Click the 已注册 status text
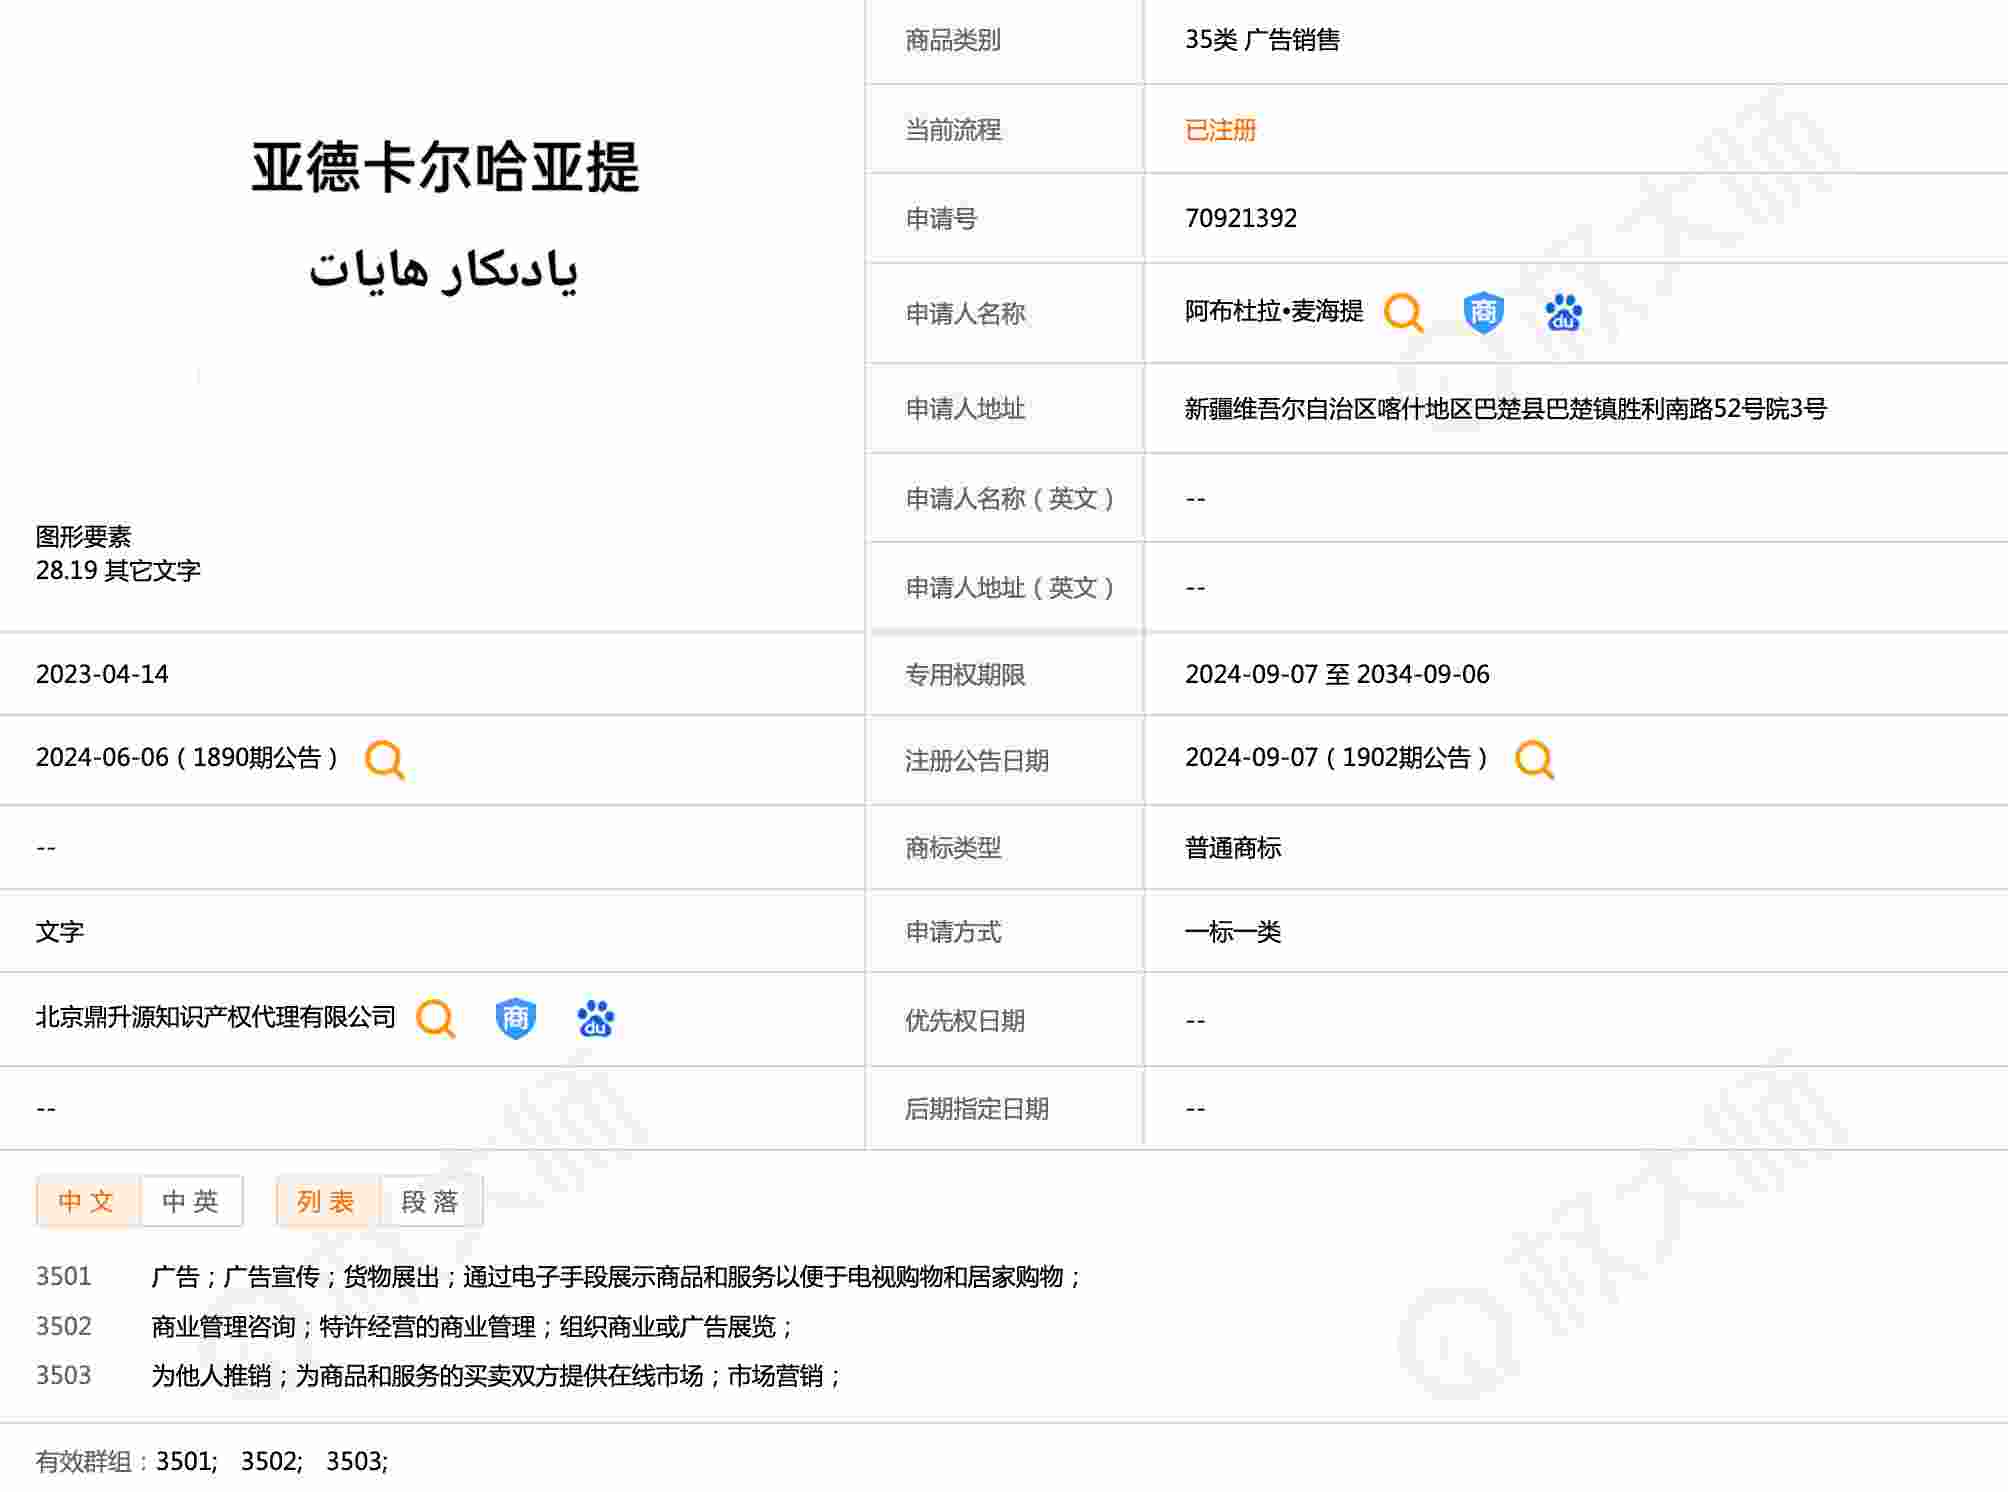Screen dimensions: 2008x1492 [x=1220, y=130]
